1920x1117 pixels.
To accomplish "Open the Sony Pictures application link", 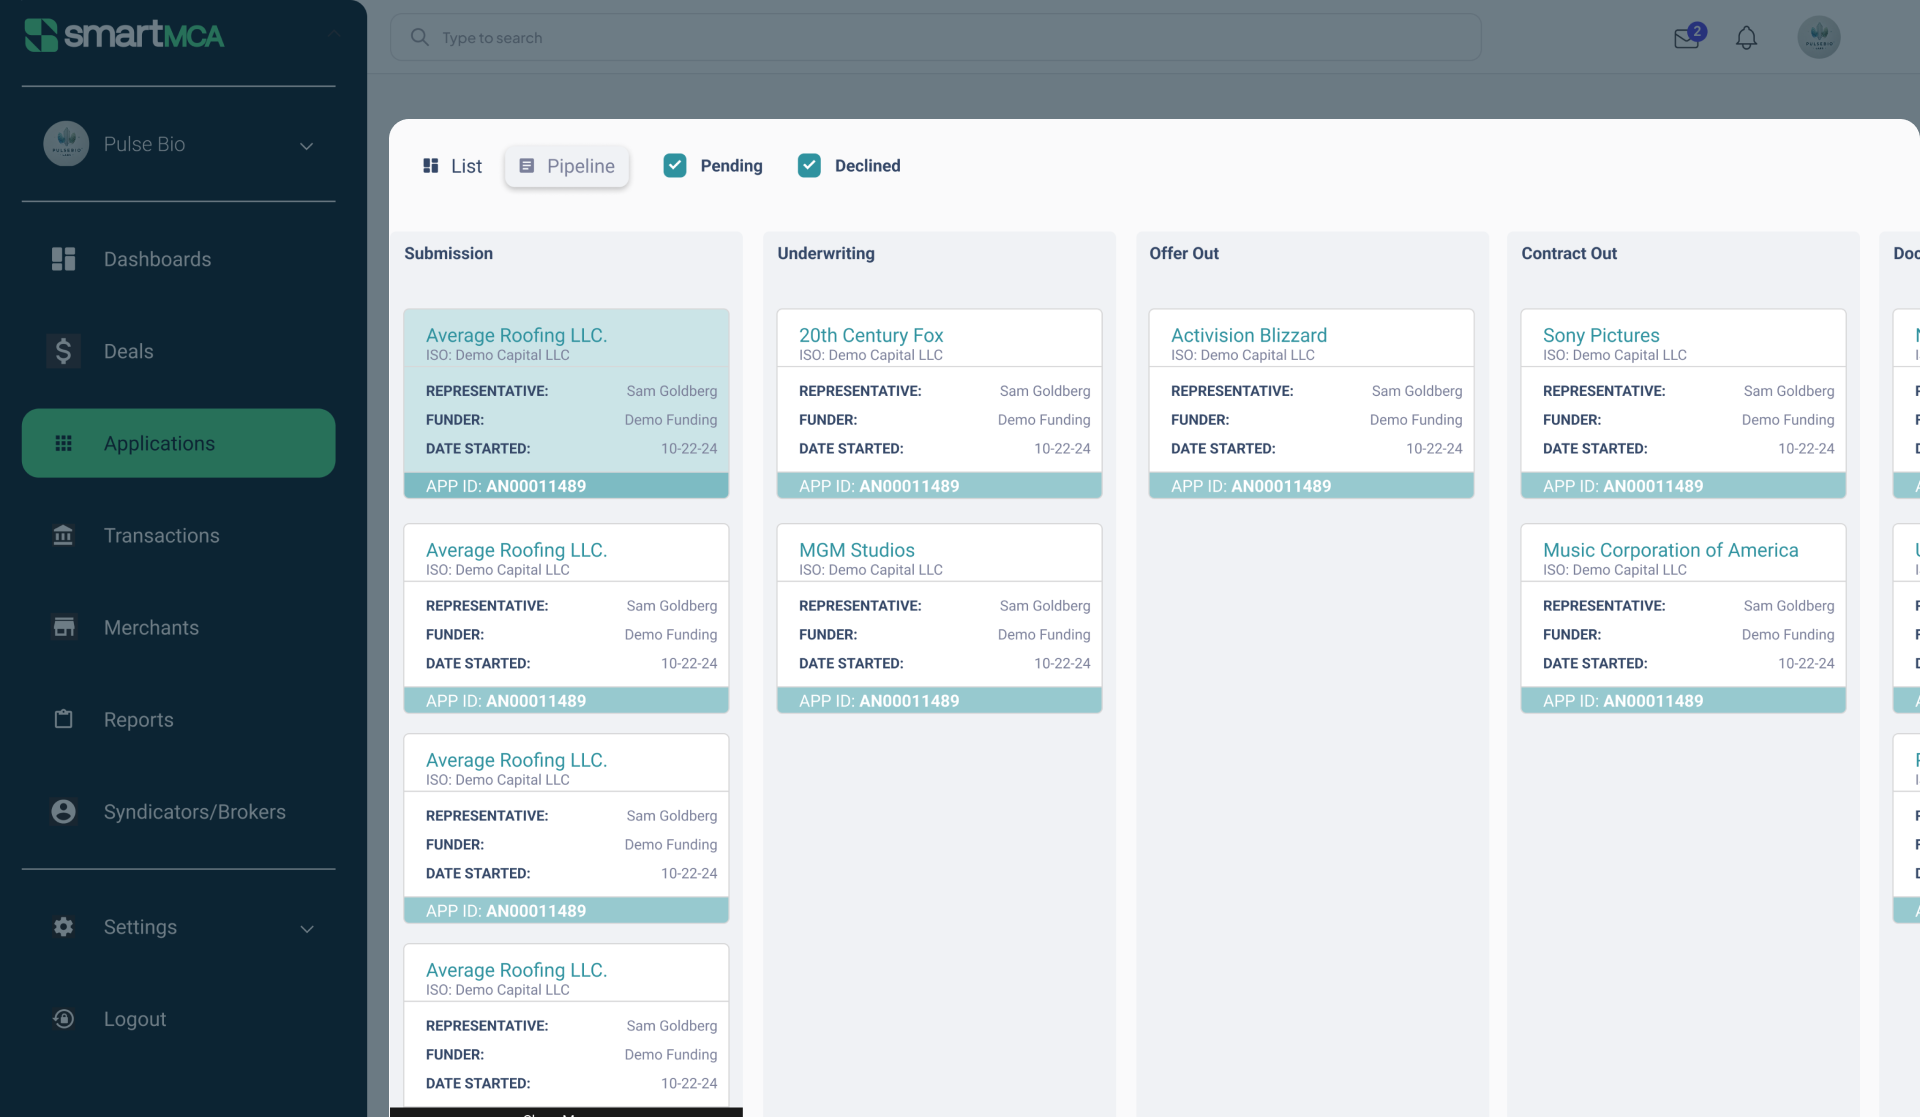I will coord(1600,335).
